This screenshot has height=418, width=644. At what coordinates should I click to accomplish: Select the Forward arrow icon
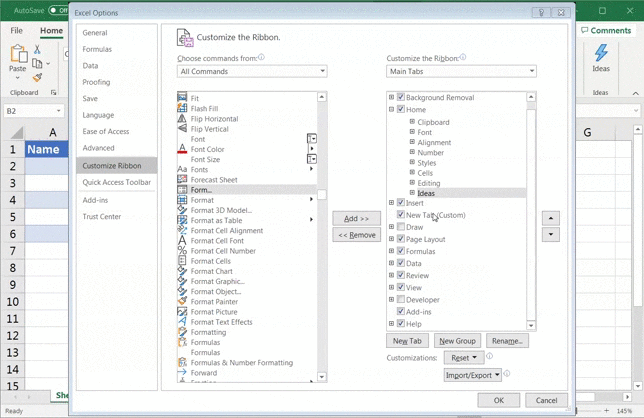click(x=182, y=372)
